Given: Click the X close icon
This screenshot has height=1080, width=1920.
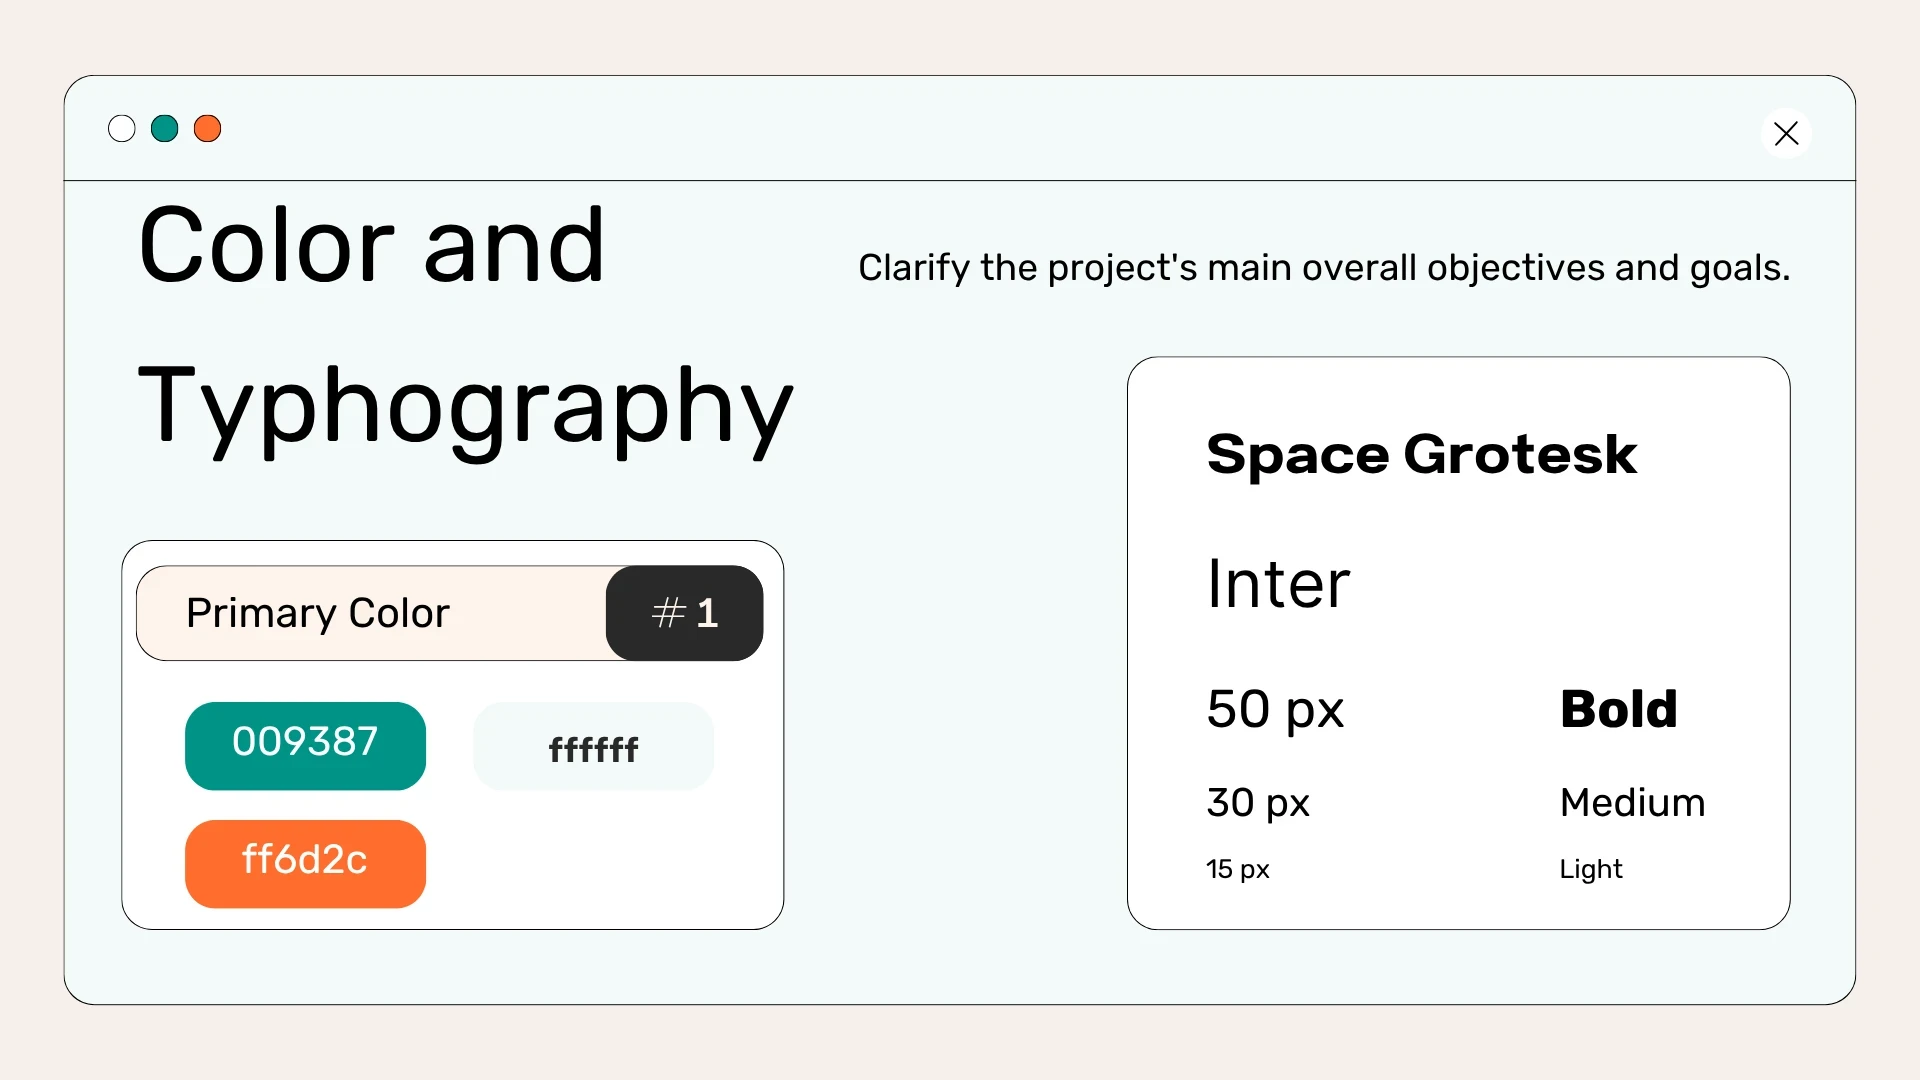Looking at the screenshot, I should coord(1786,133).
